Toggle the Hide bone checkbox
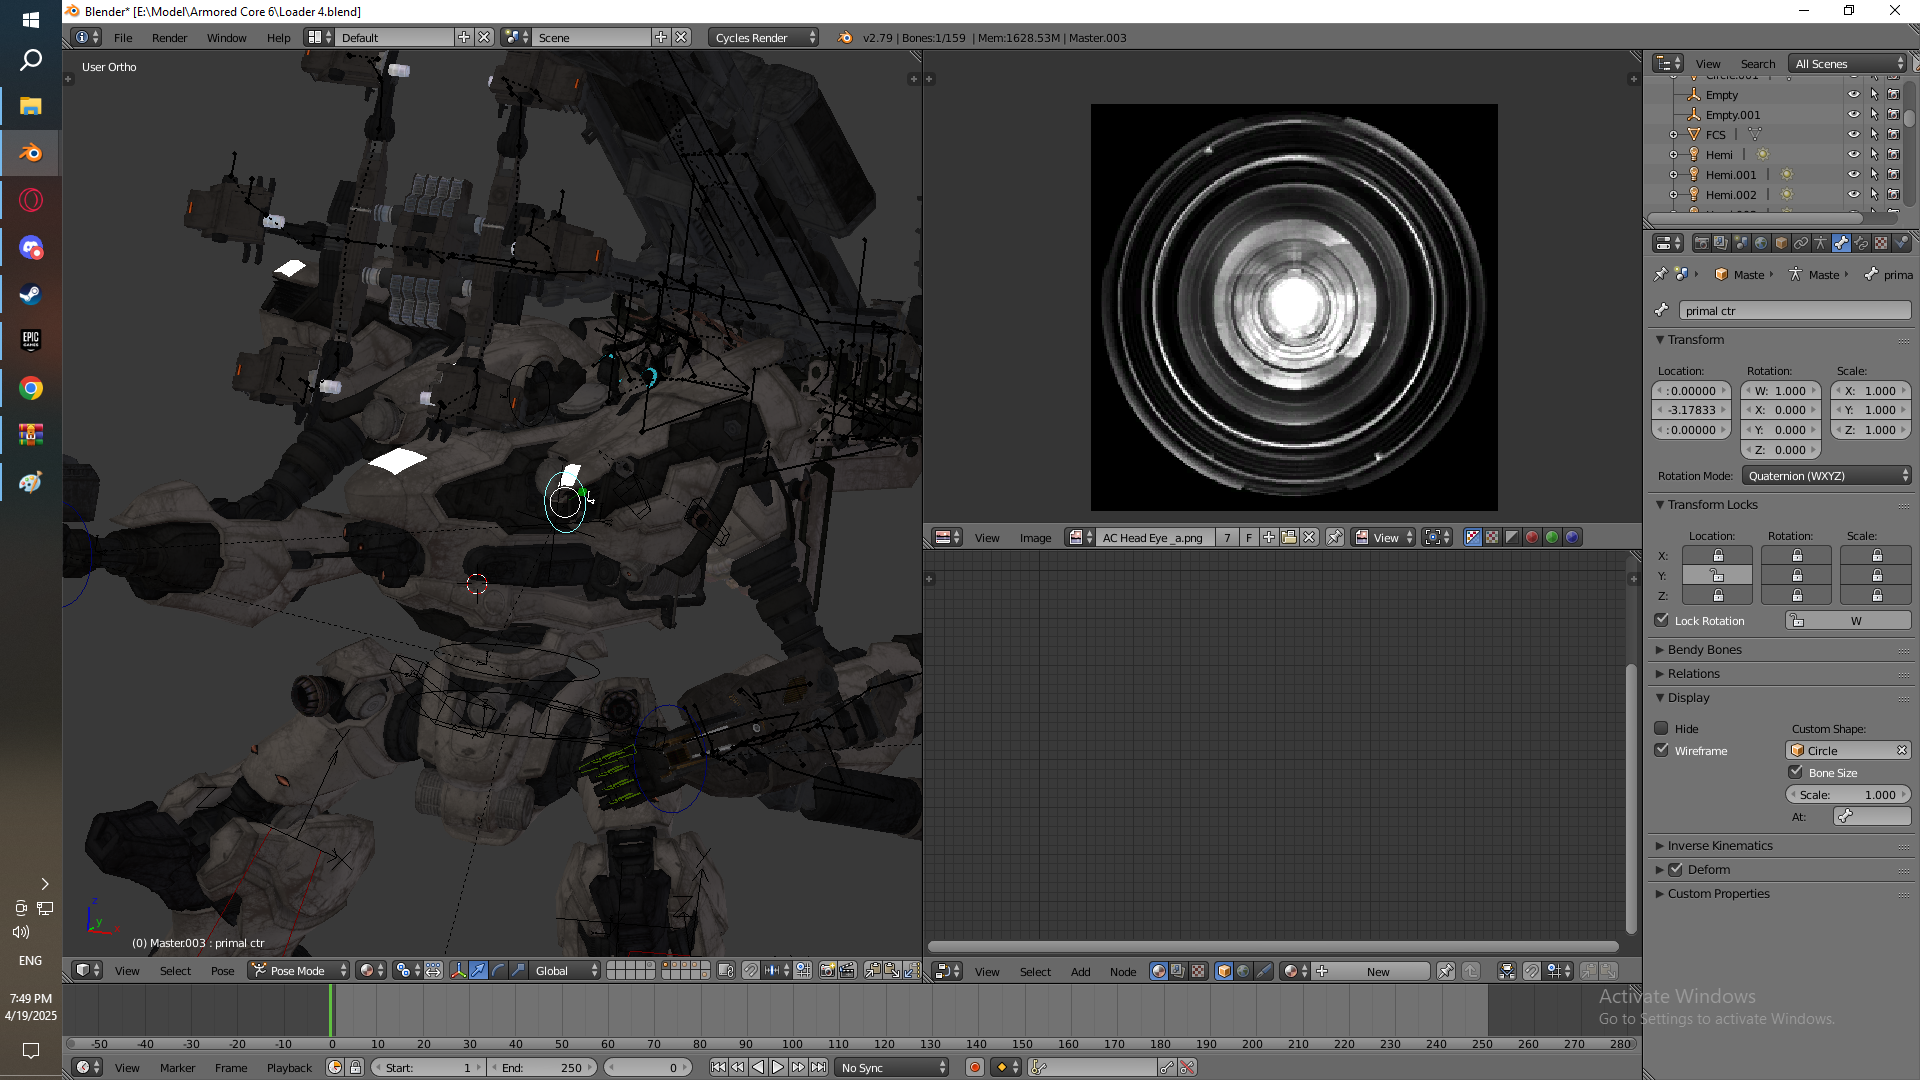Image resolution: width=1920 pixels, height=1080 pixels. 1662,728
